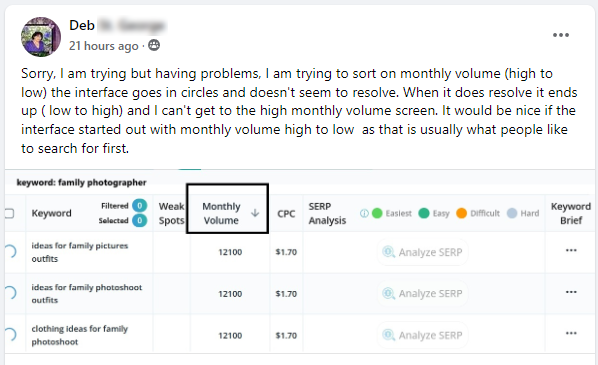The width and height of the screenshot is (598, 365).
Task: Select the ideas for family pictures row spinner
Action: click(x=10, y=251)
